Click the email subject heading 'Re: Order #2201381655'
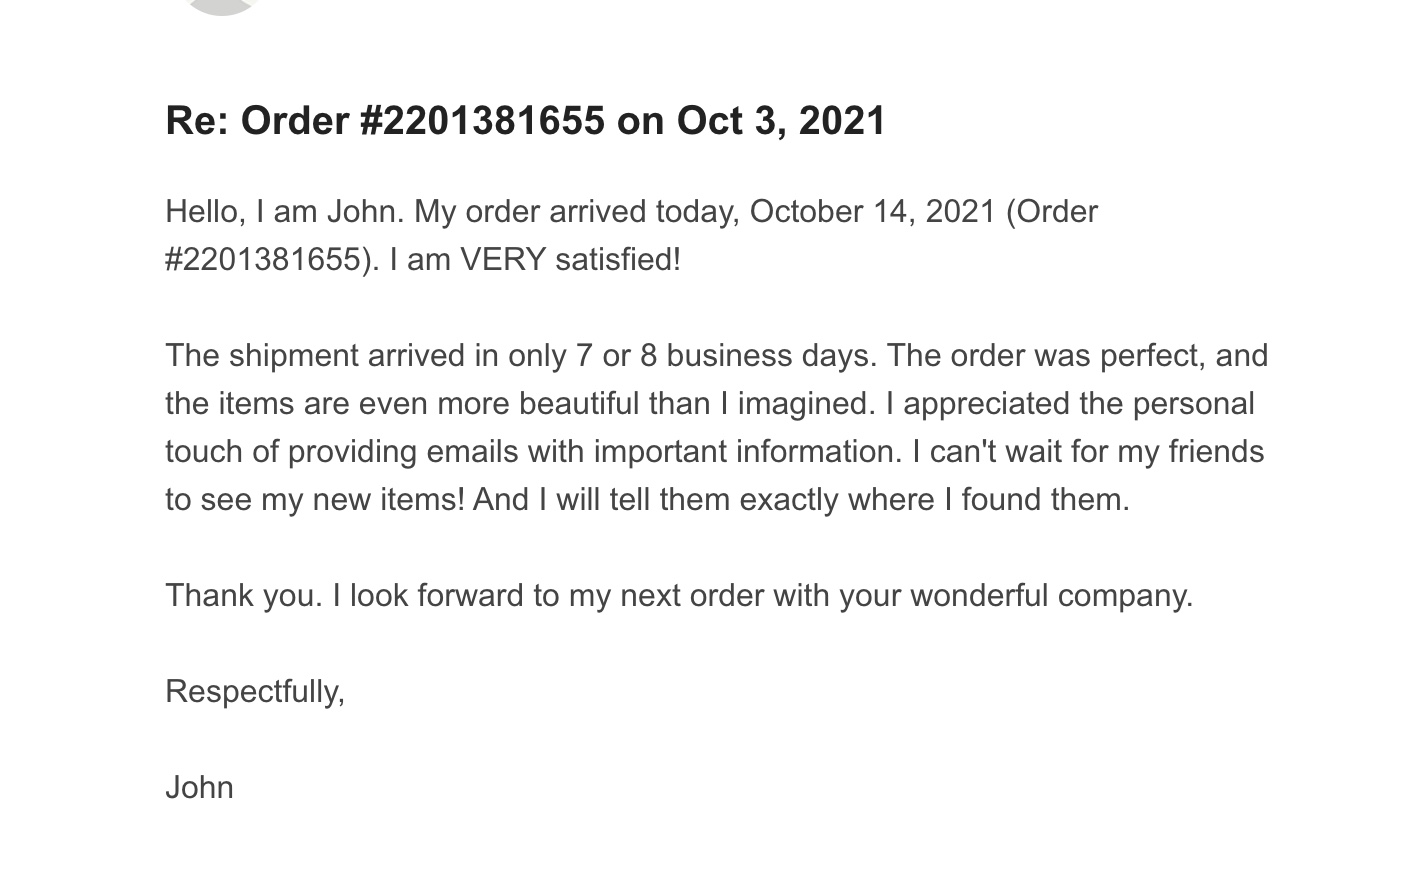 coord(385,121)
